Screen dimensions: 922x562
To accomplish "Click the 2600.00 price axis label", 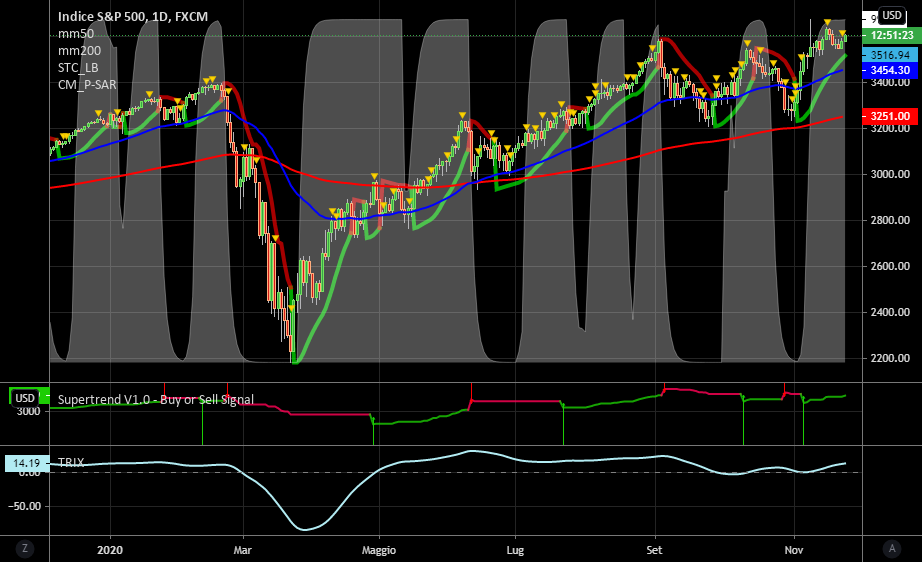I will [x=890, y=266].
